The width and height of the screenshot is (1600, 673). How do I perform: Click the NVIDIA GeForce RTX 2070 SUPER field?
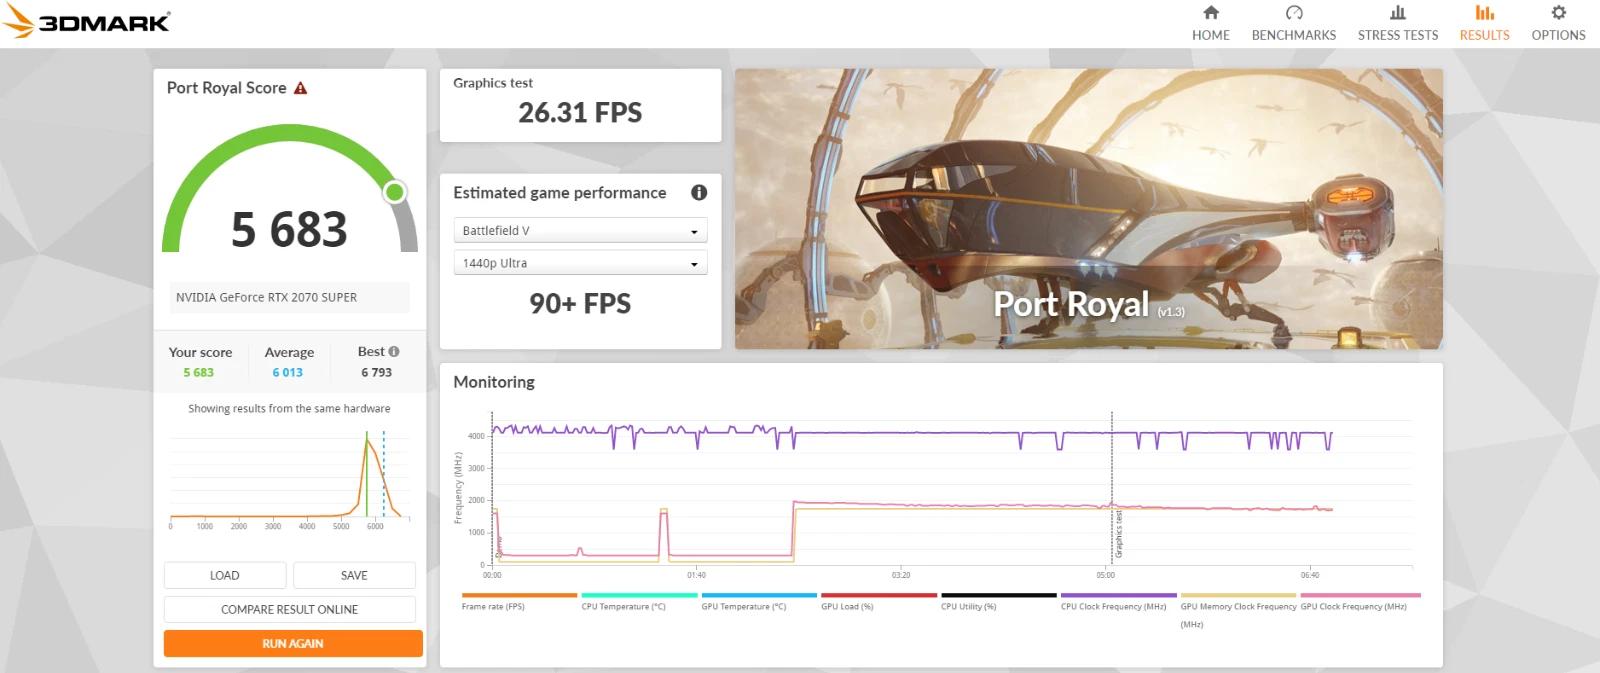(x=289, y=297)
